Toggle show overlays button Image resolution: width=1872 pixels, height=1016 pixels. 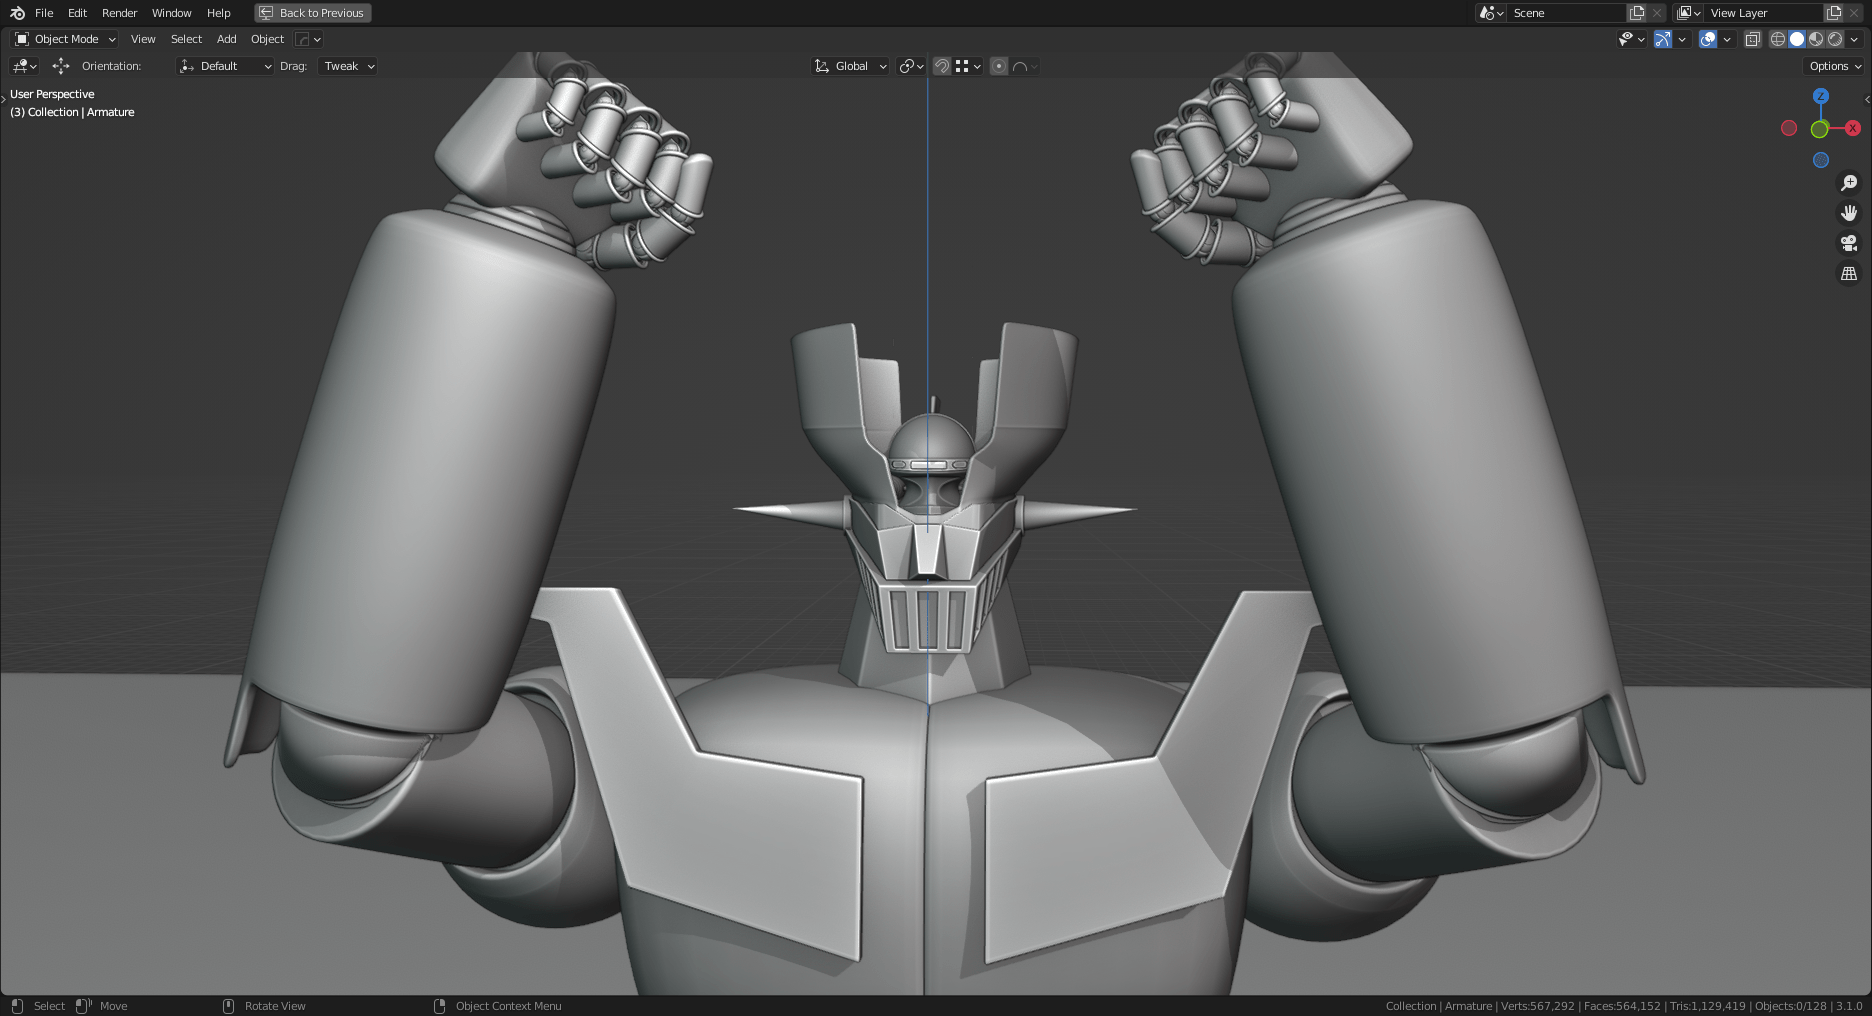pos(1708,39)
